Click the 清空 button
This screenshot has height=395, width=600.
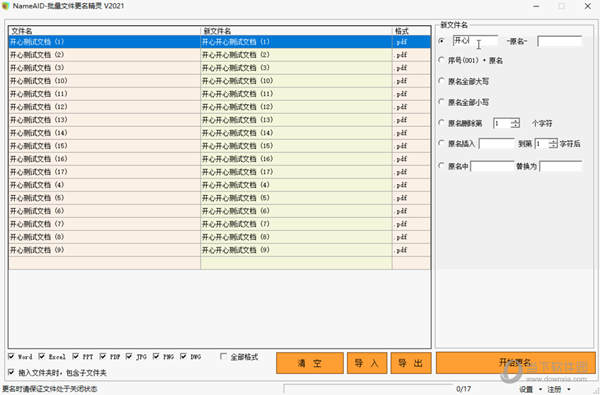coord(310,363)
